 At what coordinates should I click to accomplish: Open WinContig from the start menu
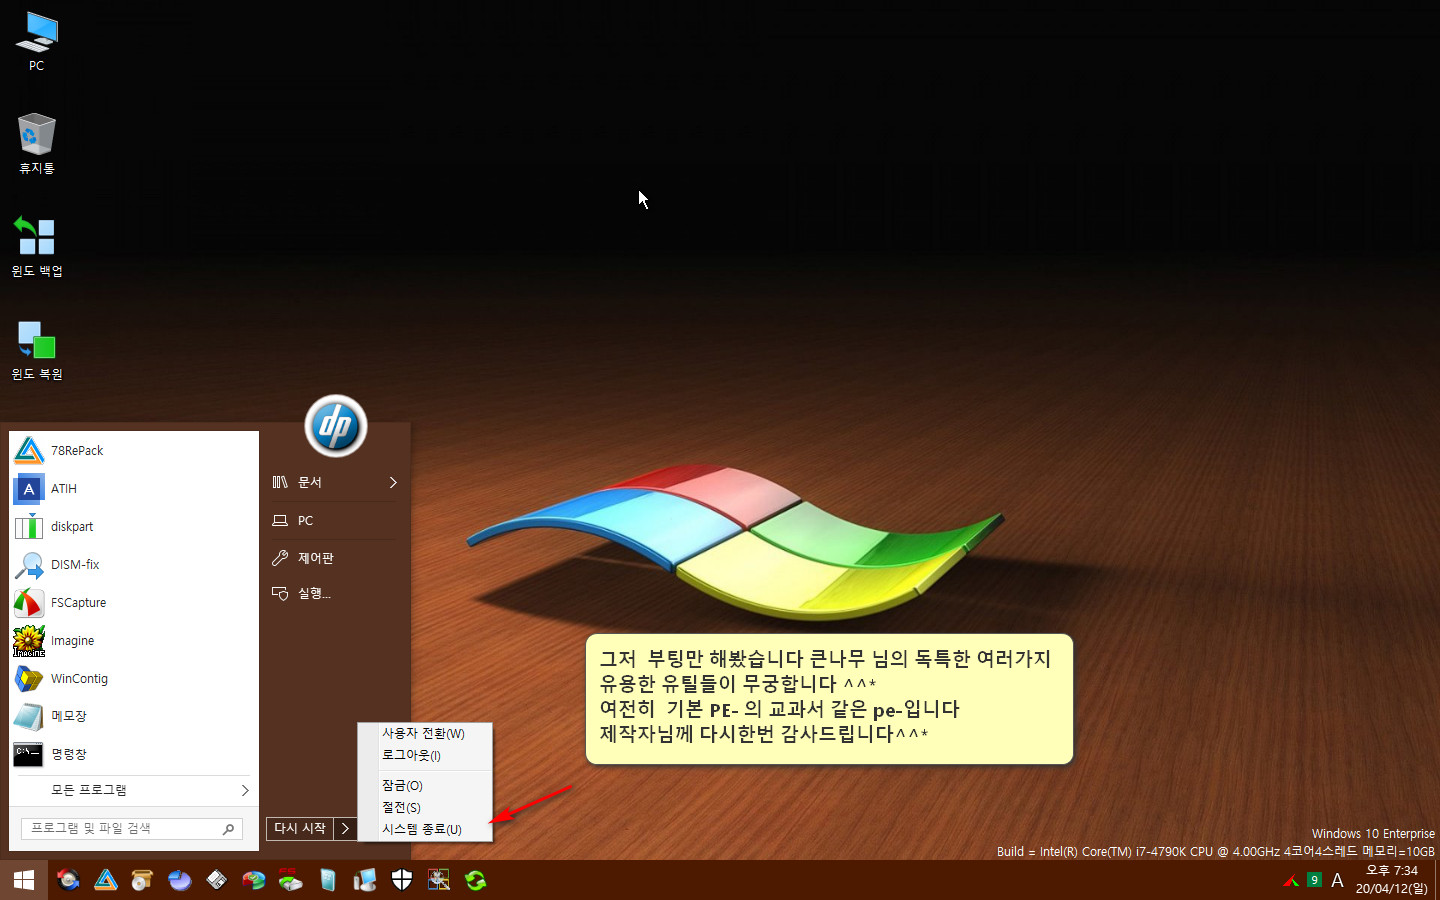[134, 679]
